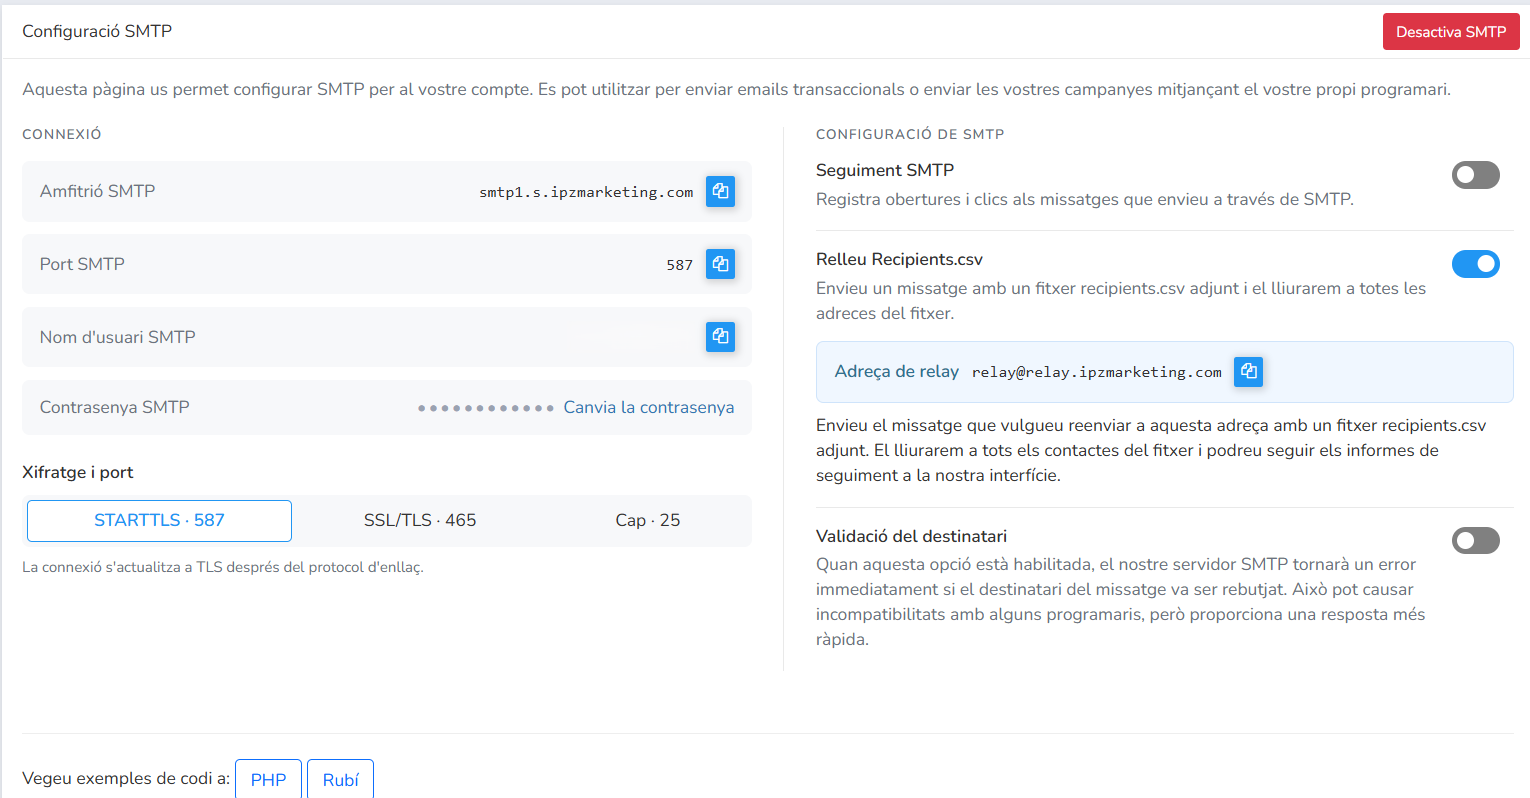Enable Validació del destinatari switch
Screen dimensions: 1530x798
coord(1476,541)
